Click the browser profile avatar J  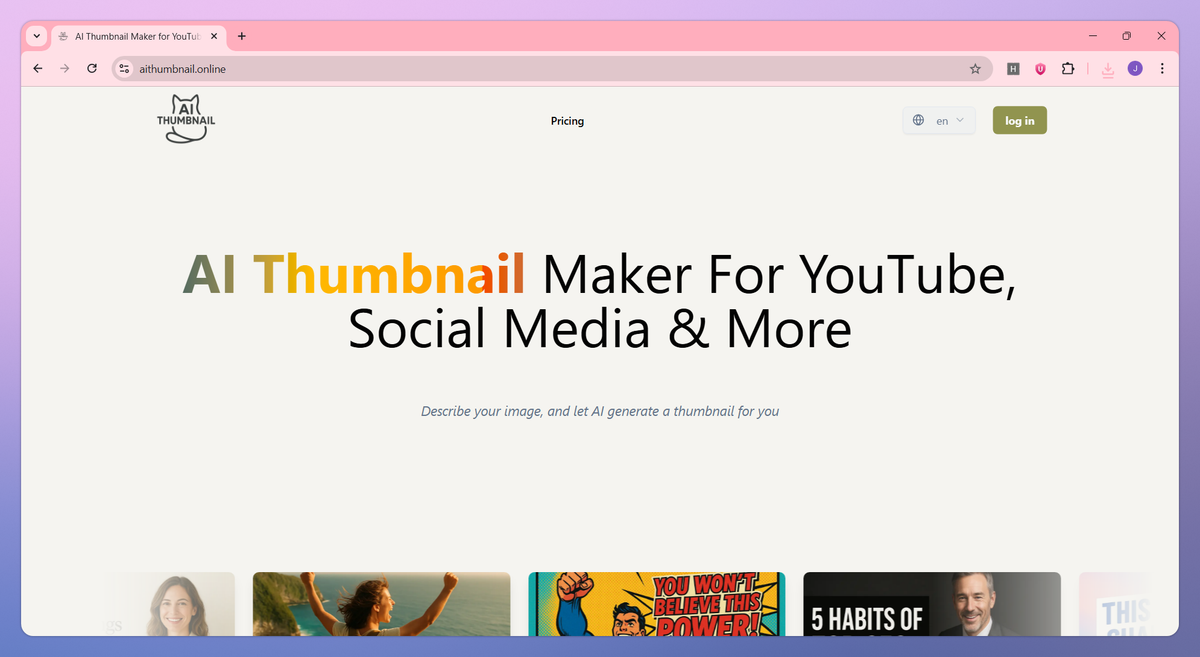[1135, 69]
